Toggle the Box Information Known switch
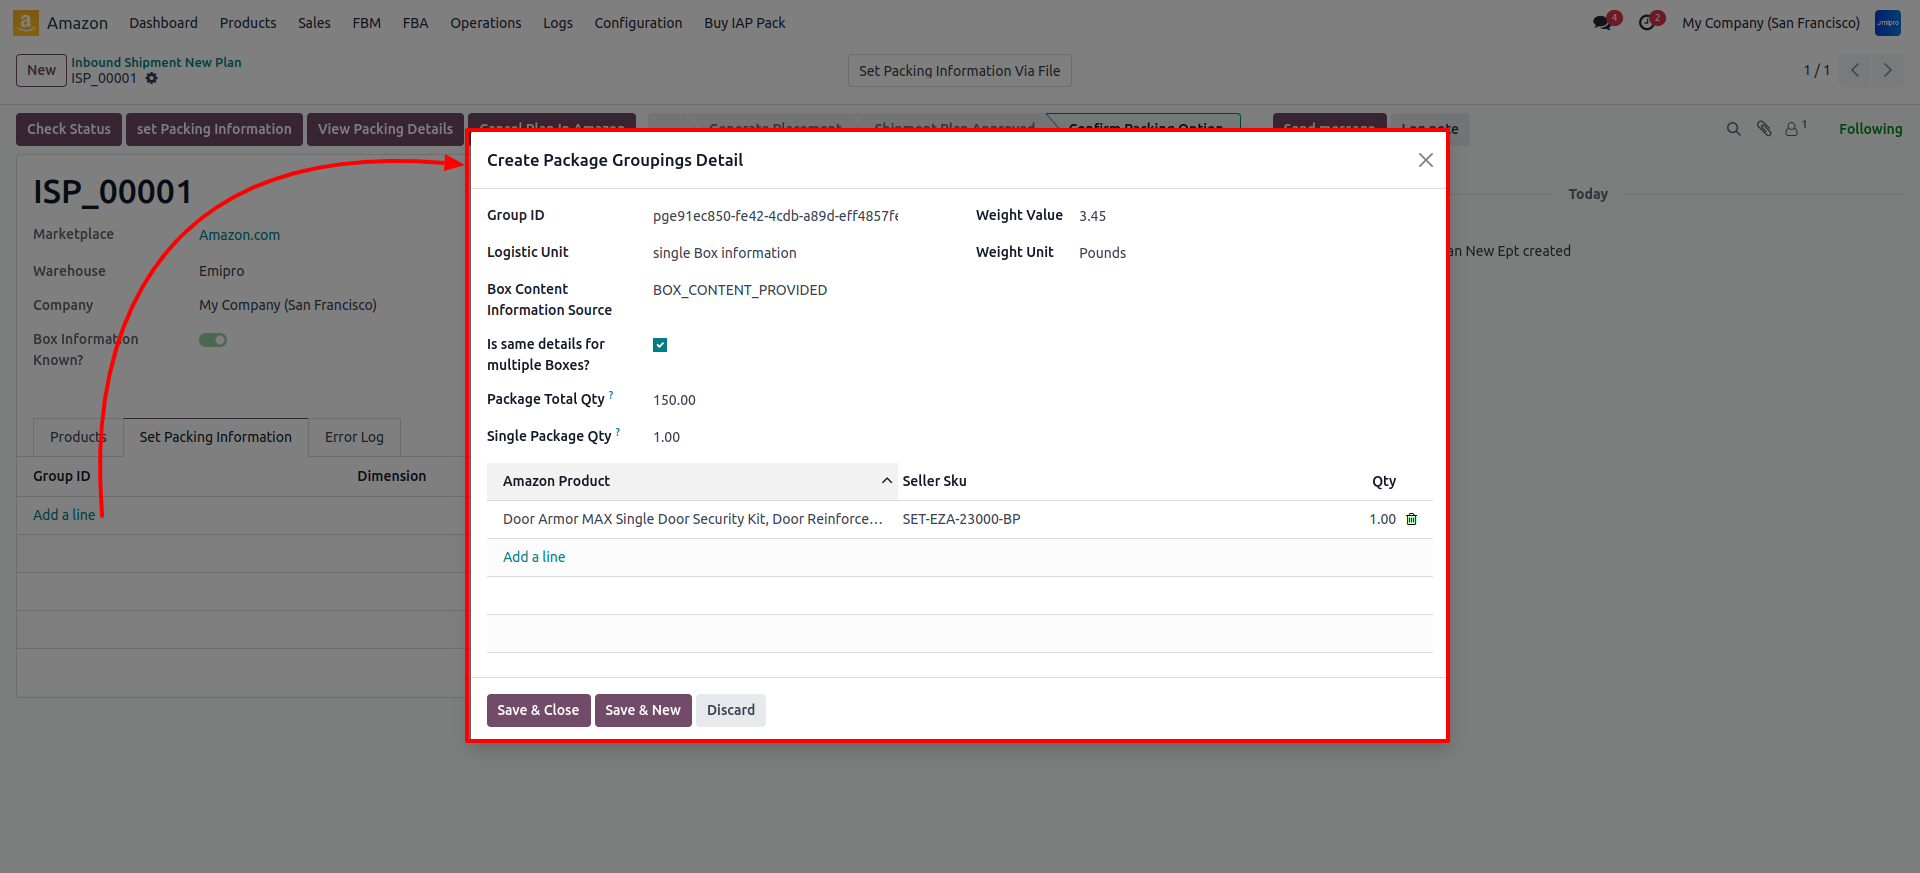 pos(213,340)
